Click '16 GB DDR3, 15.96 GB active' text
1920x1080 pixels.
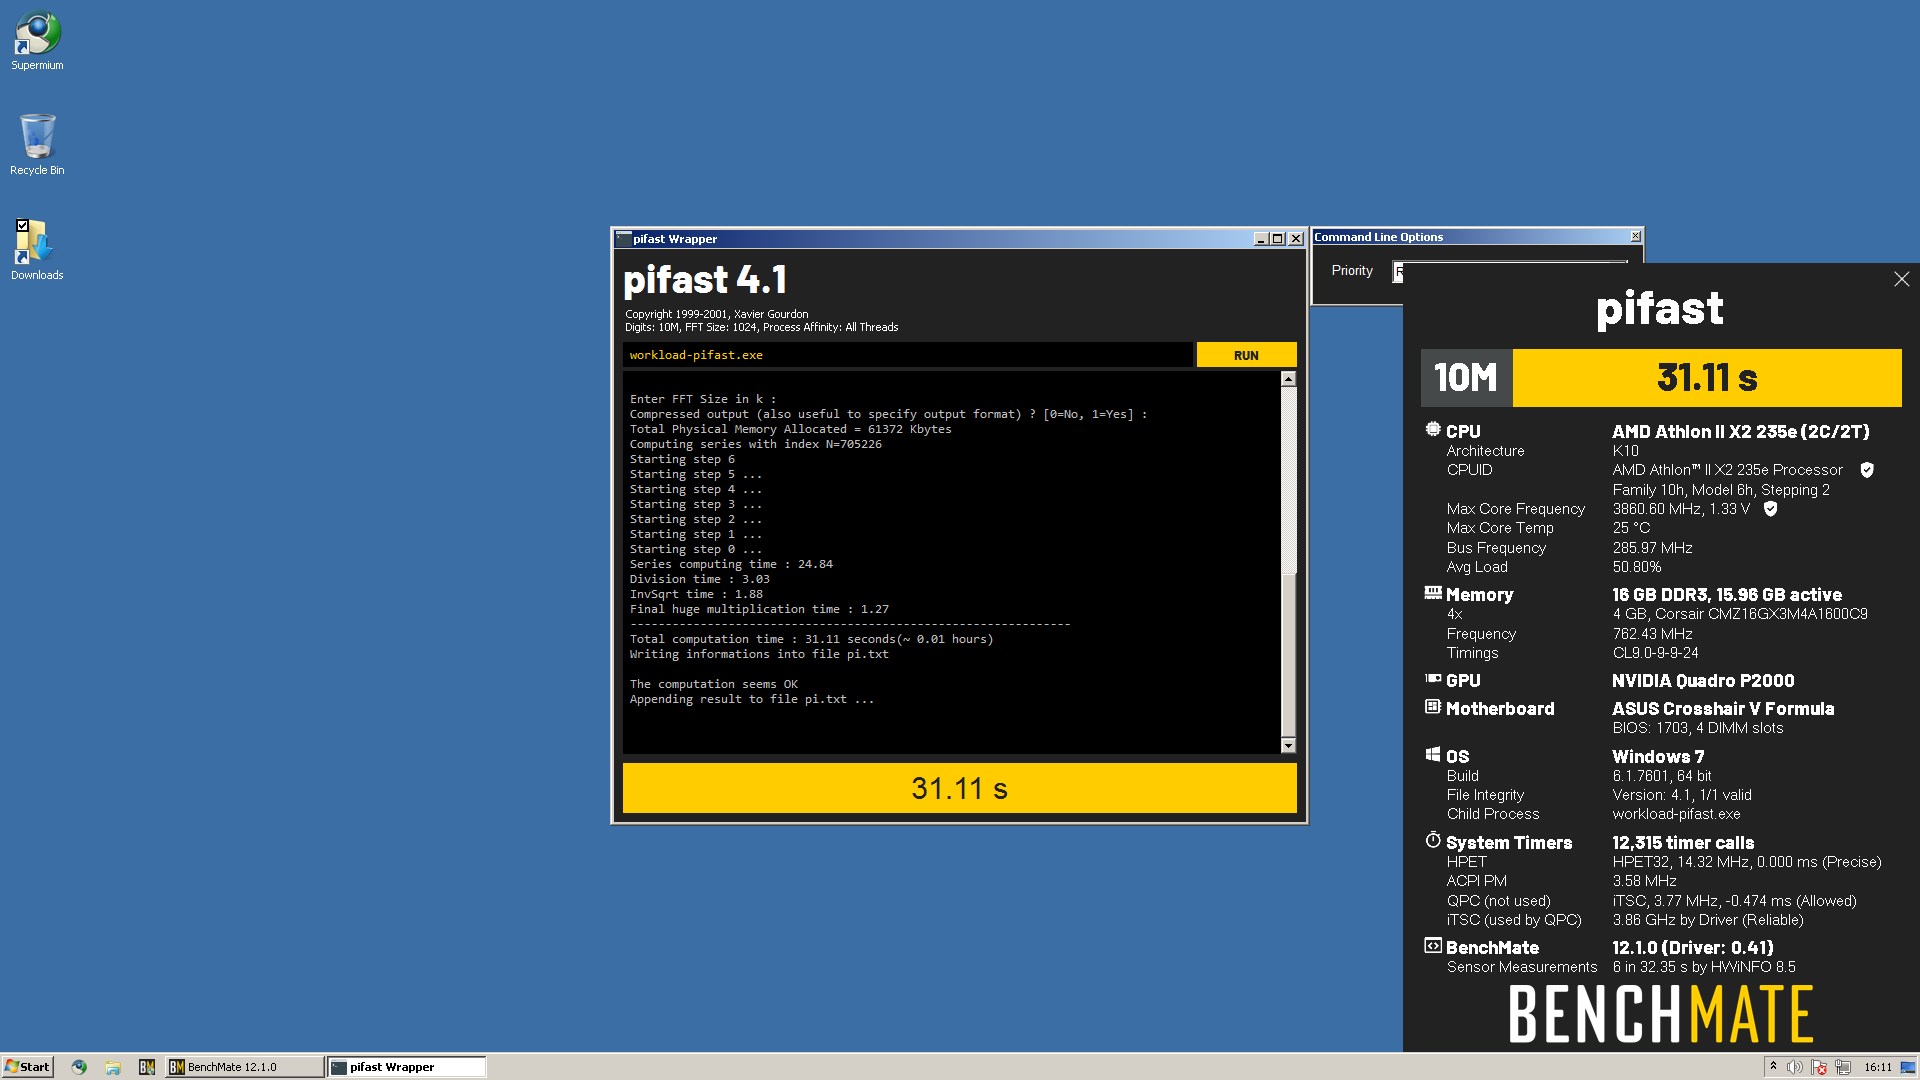pos(1727,594)
